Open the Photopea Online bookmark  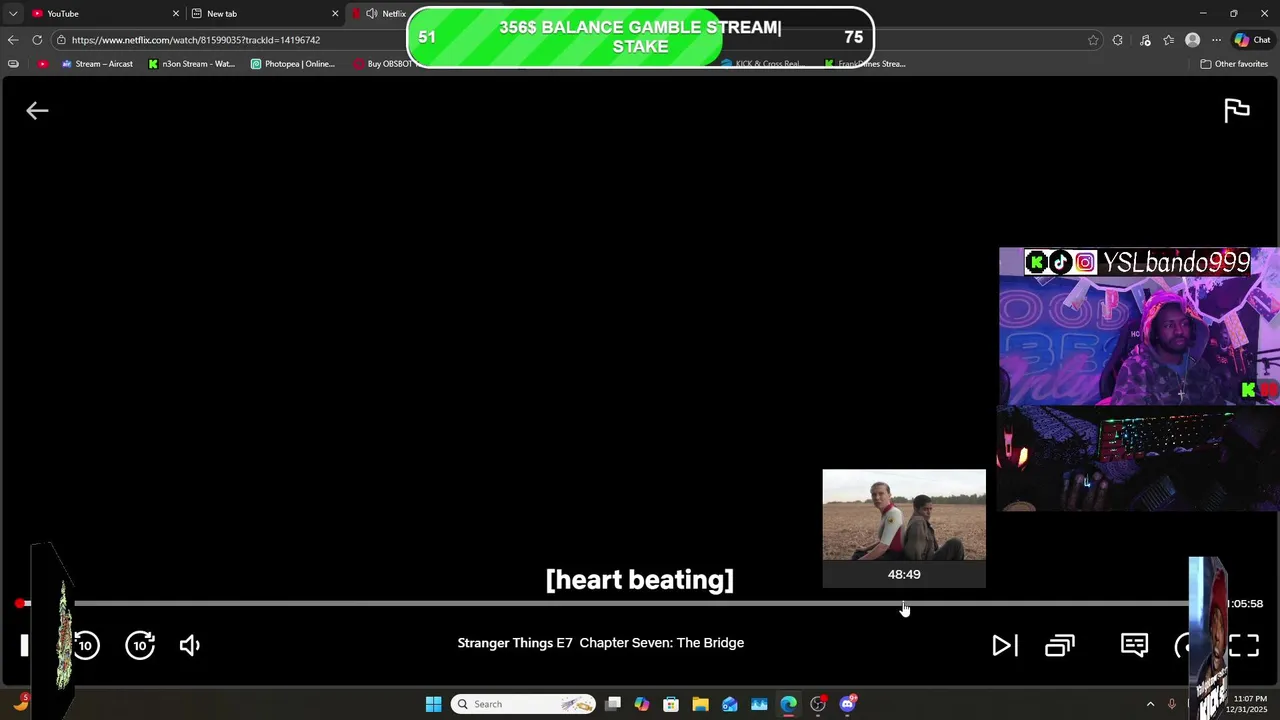293,64
